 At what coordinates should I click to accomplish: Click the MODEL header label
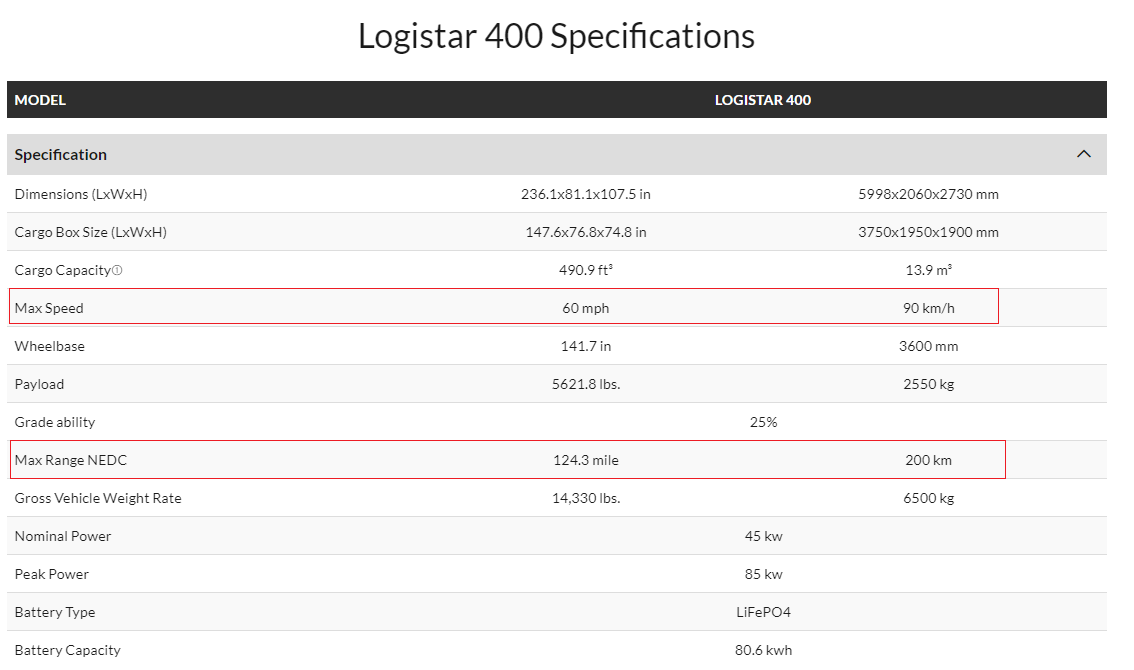(x=40, y=100)
